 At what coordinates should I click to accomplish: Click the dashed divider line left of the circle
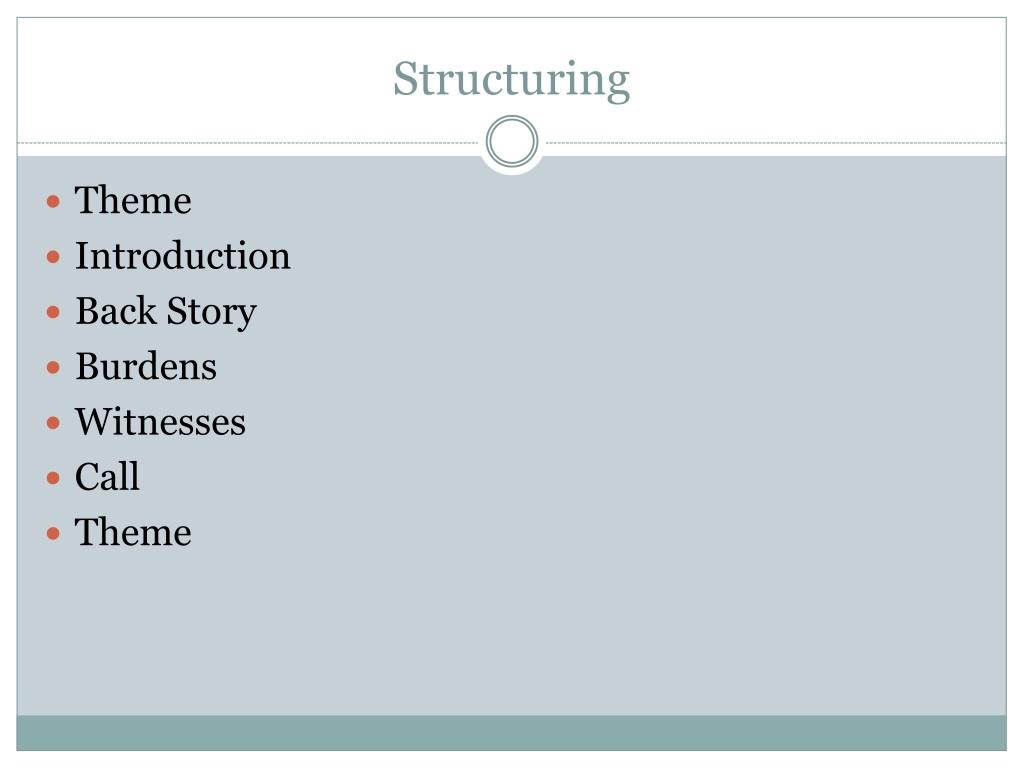point(248,142)
